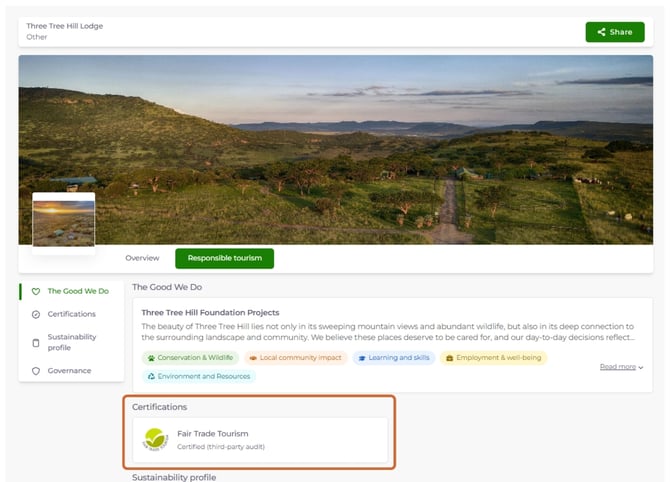Open Sustainability profile sidebar item

tap(72, 342)
